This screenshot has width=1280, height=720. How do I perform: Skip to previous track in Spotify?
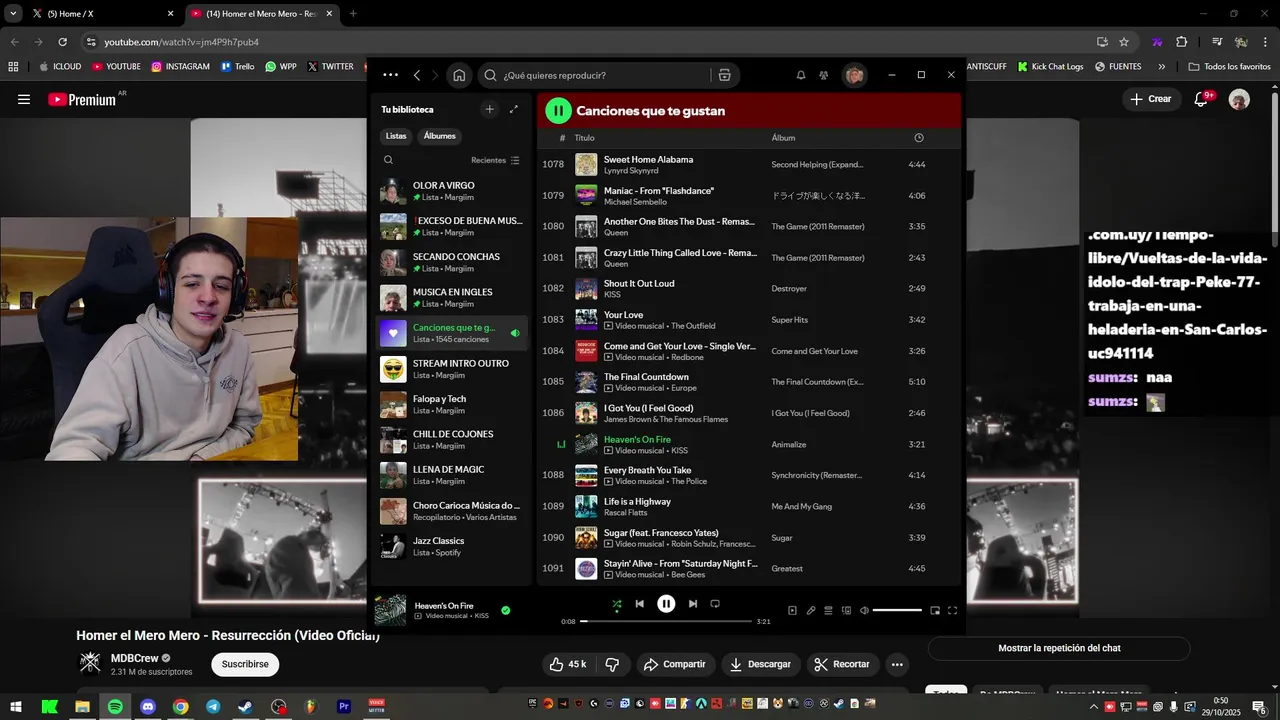[x=640, y=604]
